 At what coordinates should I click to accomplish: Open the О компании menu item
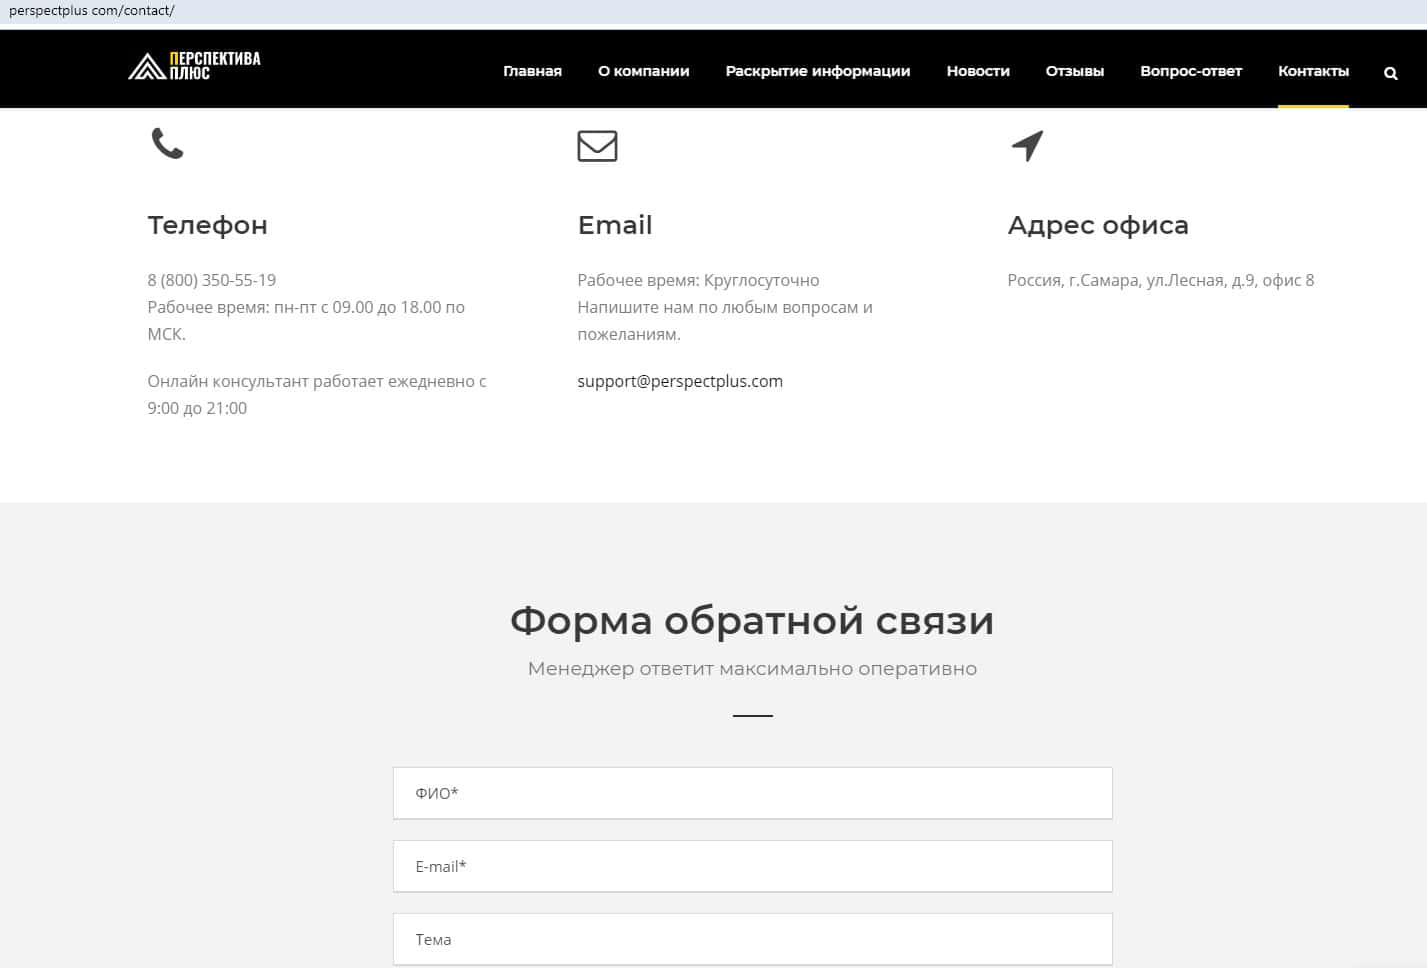[644, 71]
